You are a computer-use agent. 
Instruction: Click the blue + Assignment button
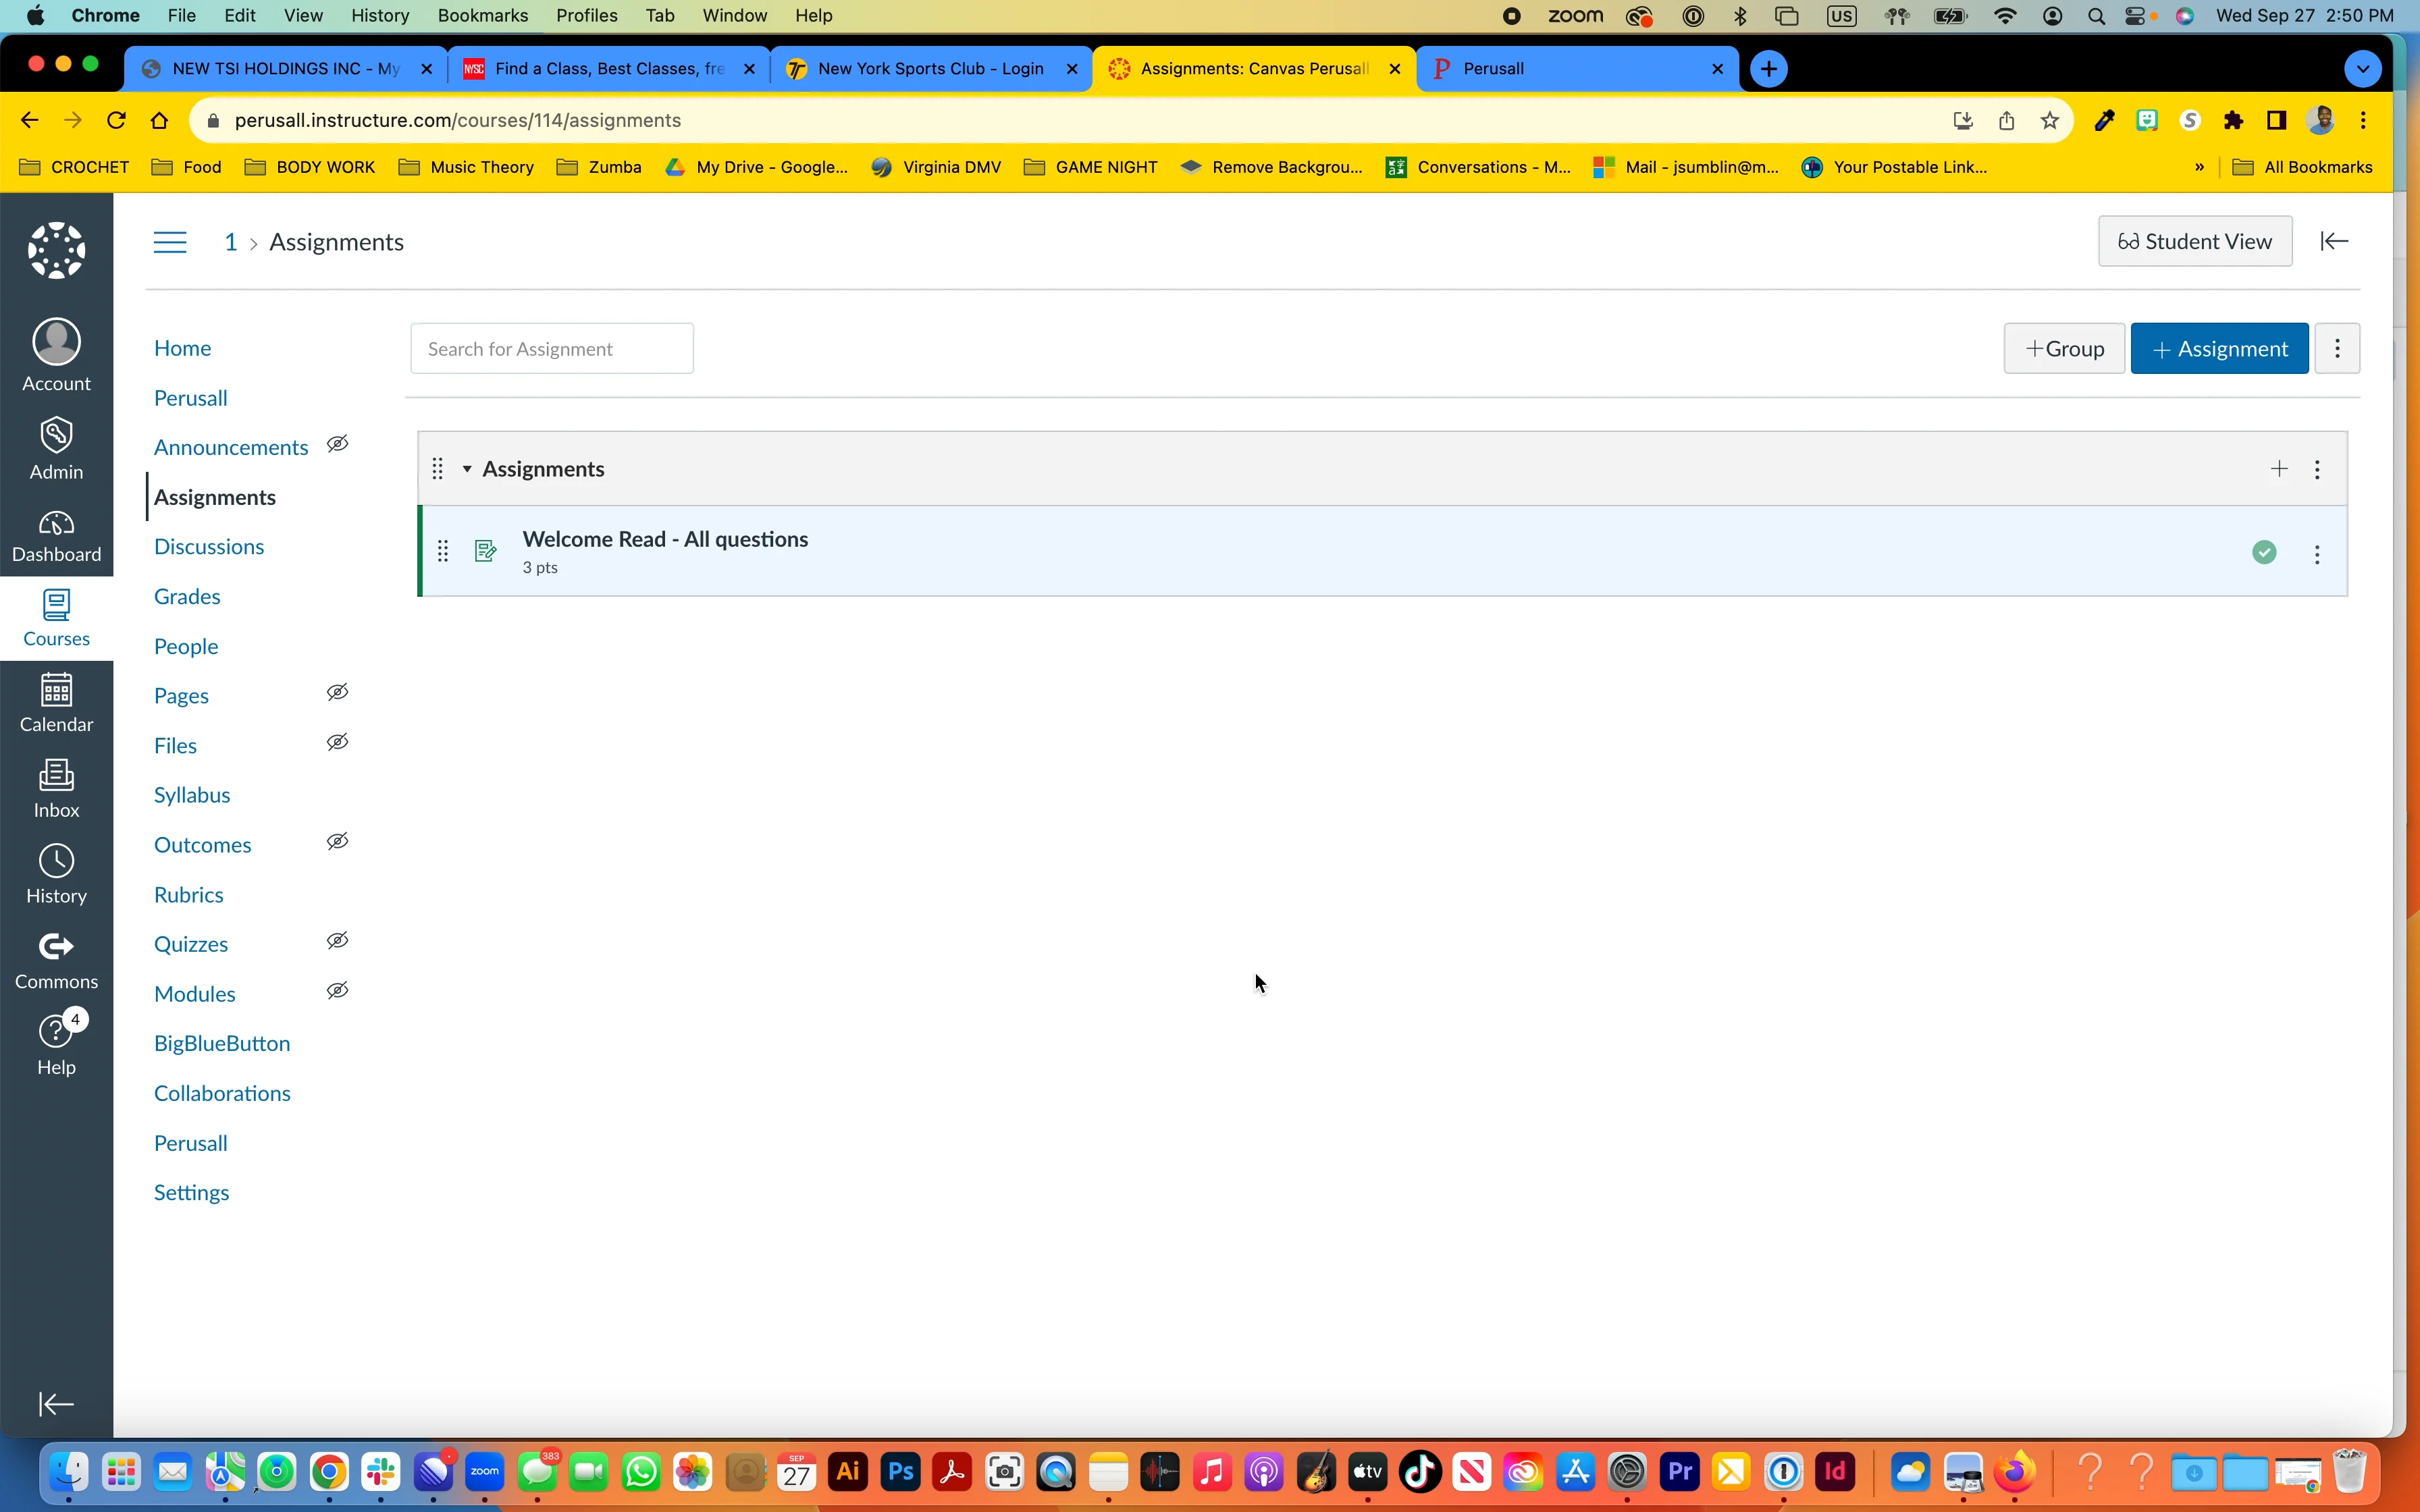coord(2219,348)
